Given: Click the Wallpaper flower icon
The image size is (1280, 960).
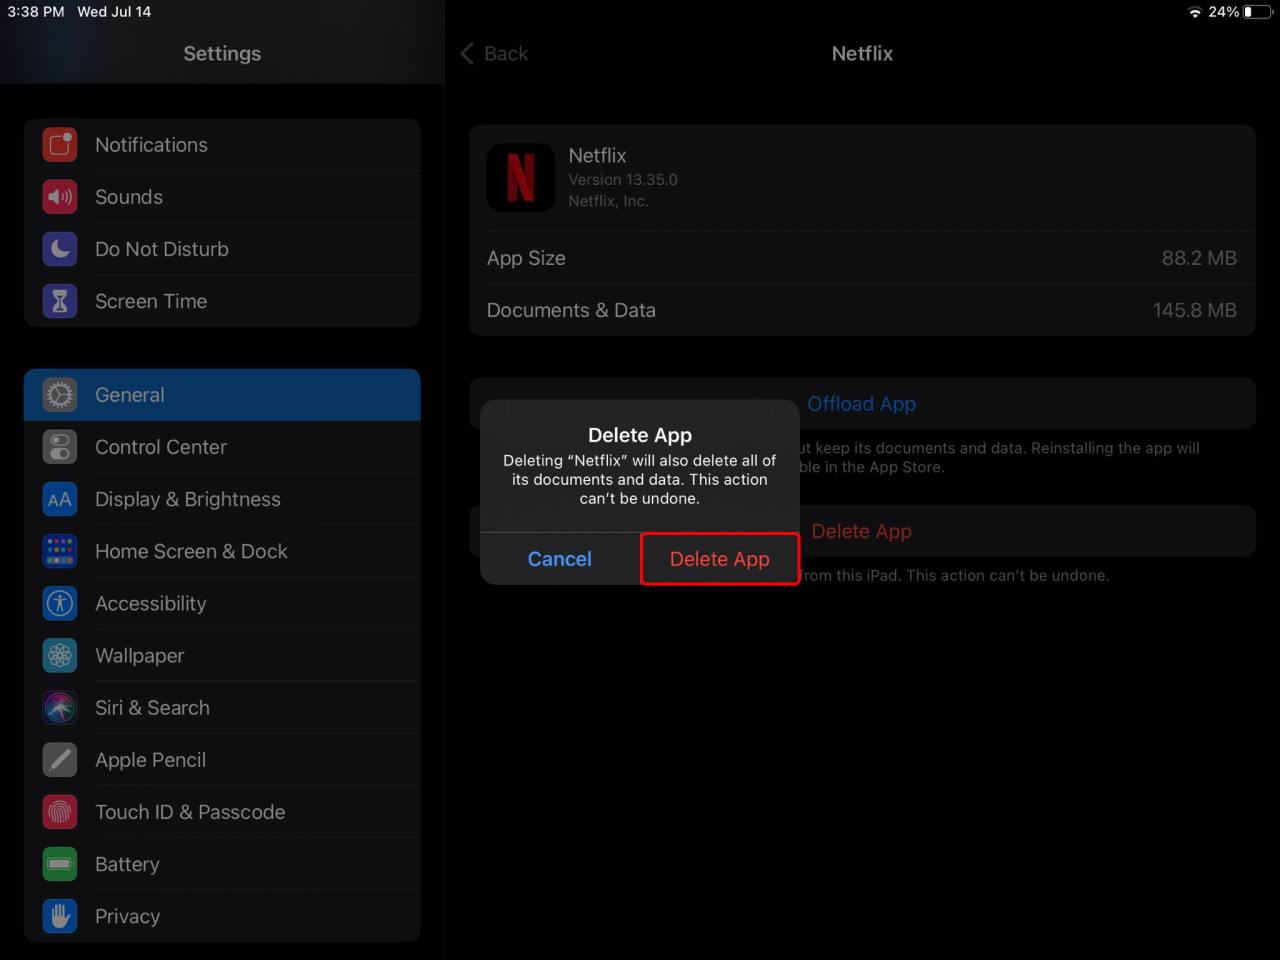Looking at the screenshot, I should coord(59,655).
